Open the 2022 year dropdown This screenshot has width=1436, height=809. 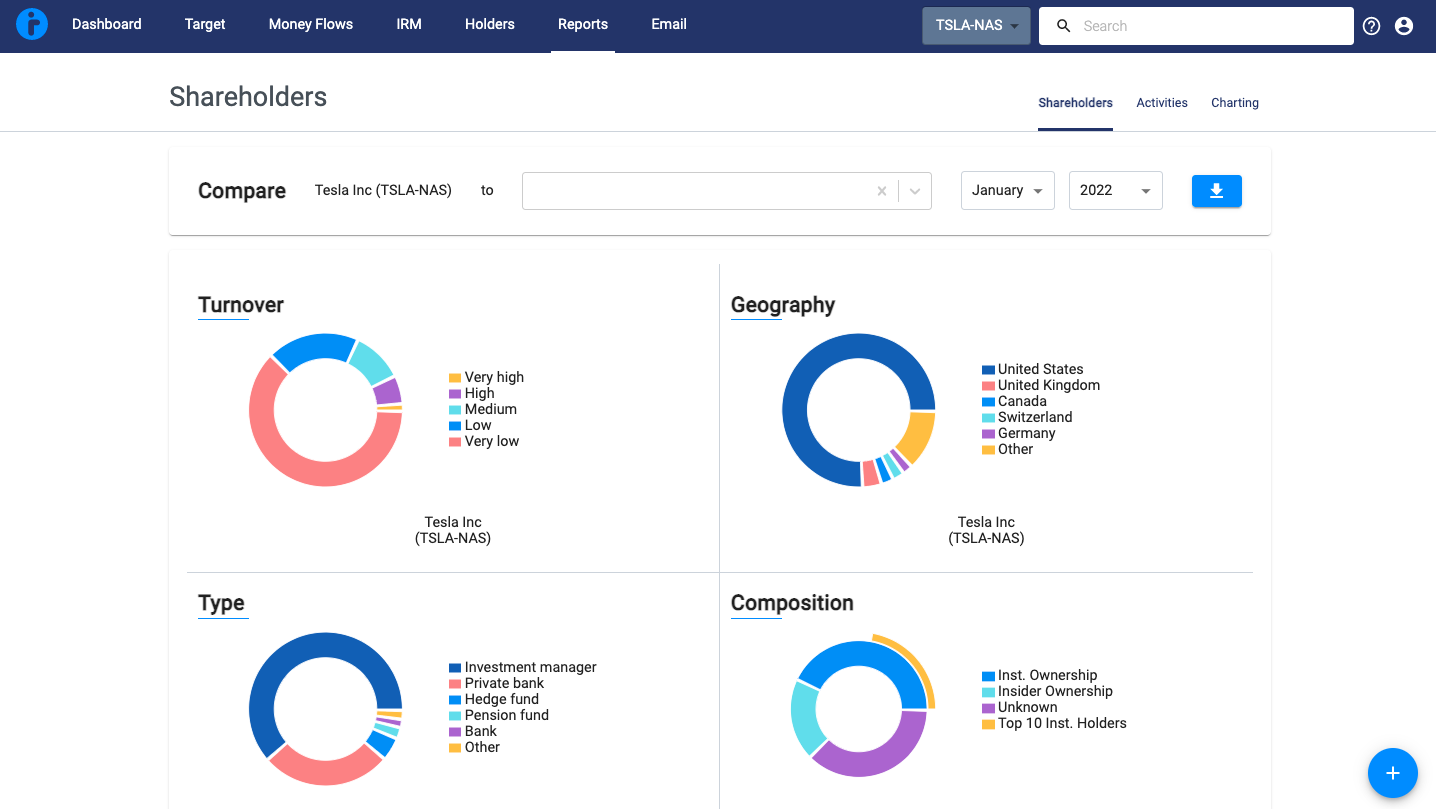pos(1115,191)
